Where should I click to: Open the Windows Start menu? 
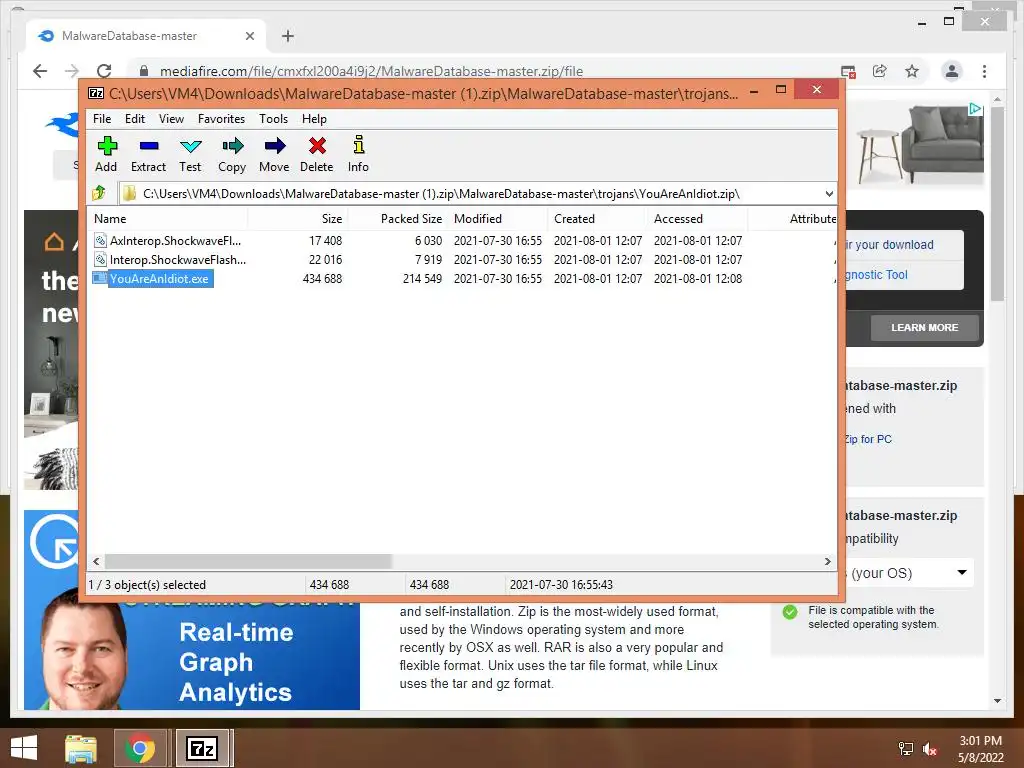coord(24,748)
